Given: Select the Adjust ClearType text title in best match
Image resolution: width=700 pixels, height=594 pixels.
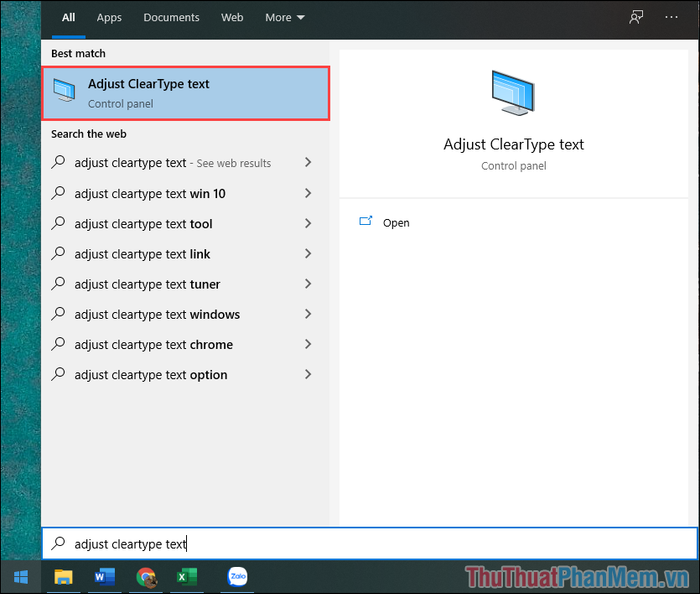Looking at the screenshot, I should pos(148,84).
